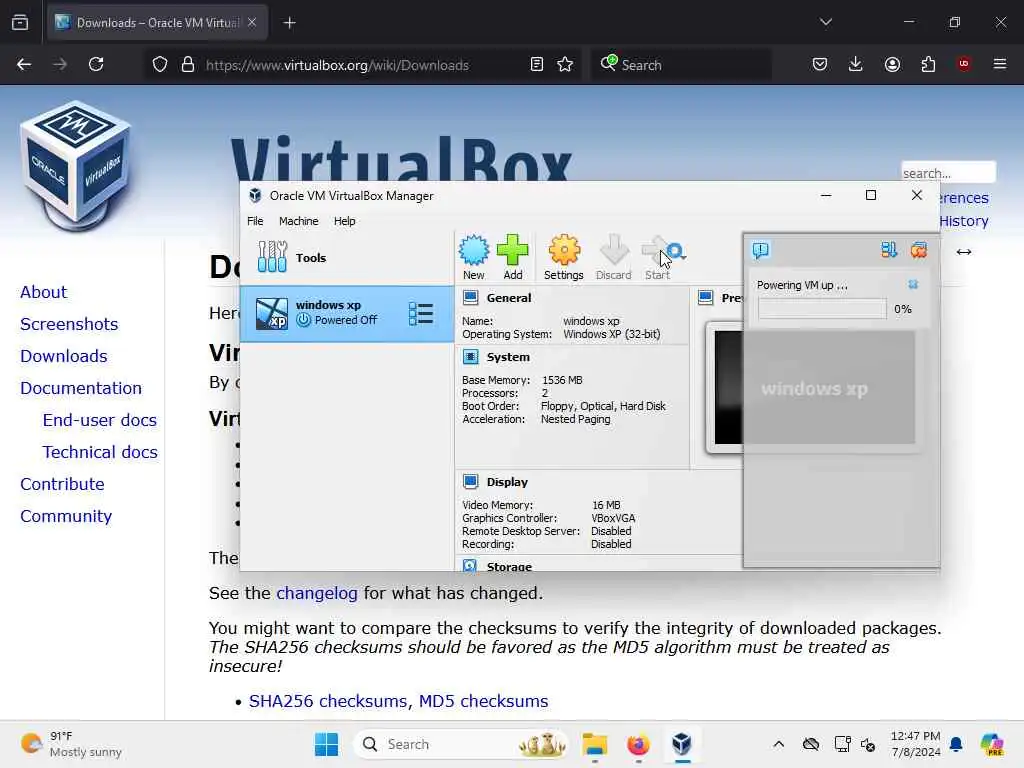Click the System section chip icon
This screenshot has height=768, width=1024.
click(470, 357)
